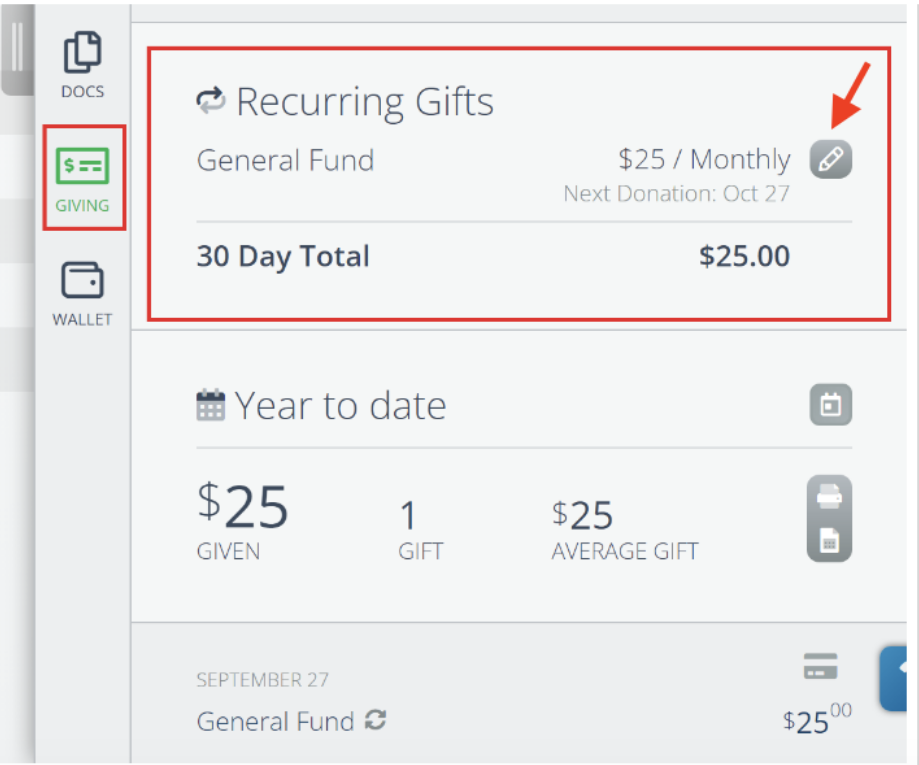Click the 30 Day Total row

tap(283, 256)
